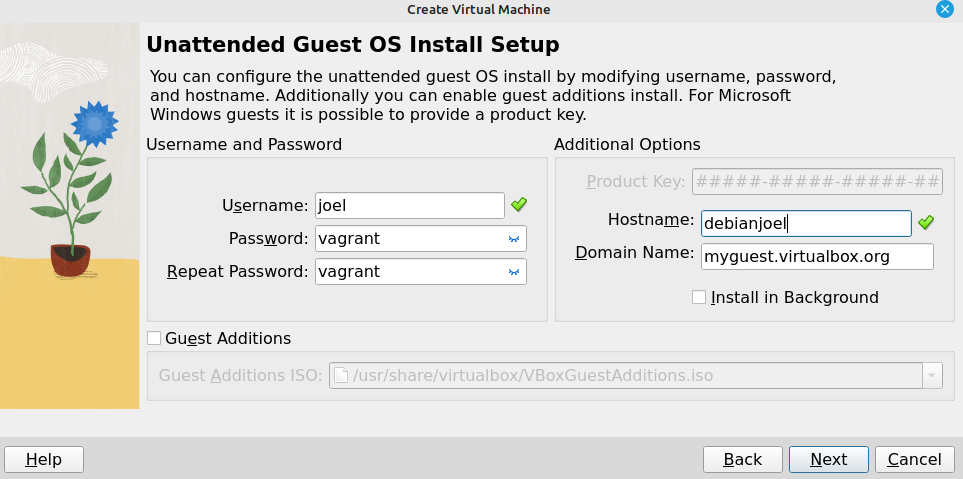963x479 pixels.
Task: Click the Password field's eye reveal icon
Action: point(514,239)
